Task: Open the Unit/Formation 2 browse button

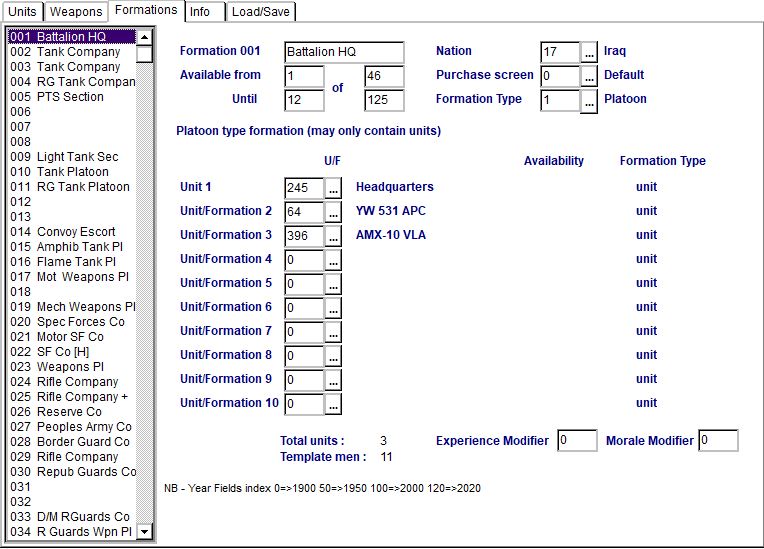Action: pos(333,212)
